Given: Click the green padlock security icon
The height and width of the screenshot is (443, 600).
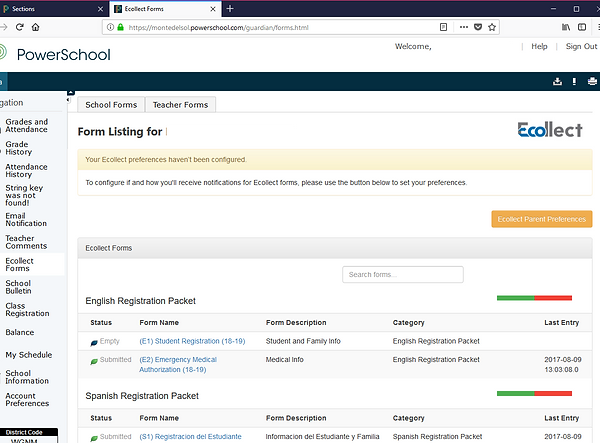Looking at the screenshot, I should pyautogui.click(x=121, y=27).
